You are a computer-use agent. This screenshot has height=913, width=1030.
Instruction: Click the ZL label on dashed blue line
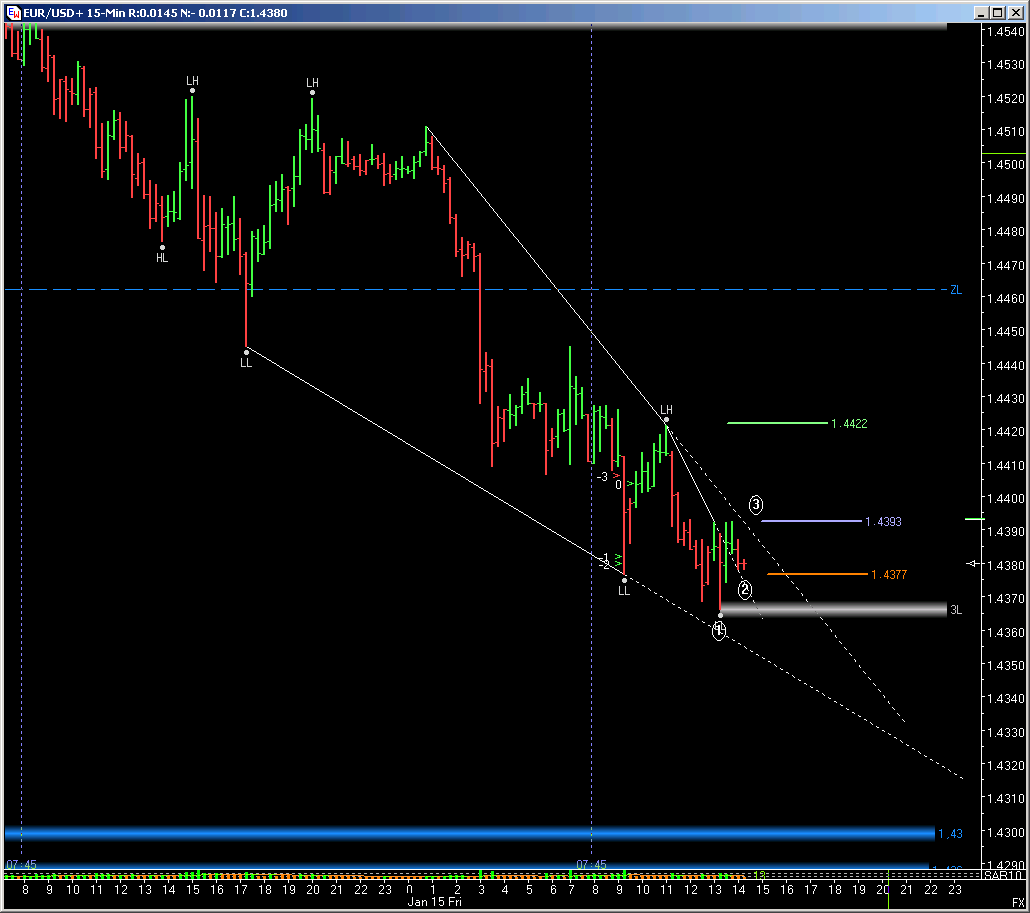[956, 290]
